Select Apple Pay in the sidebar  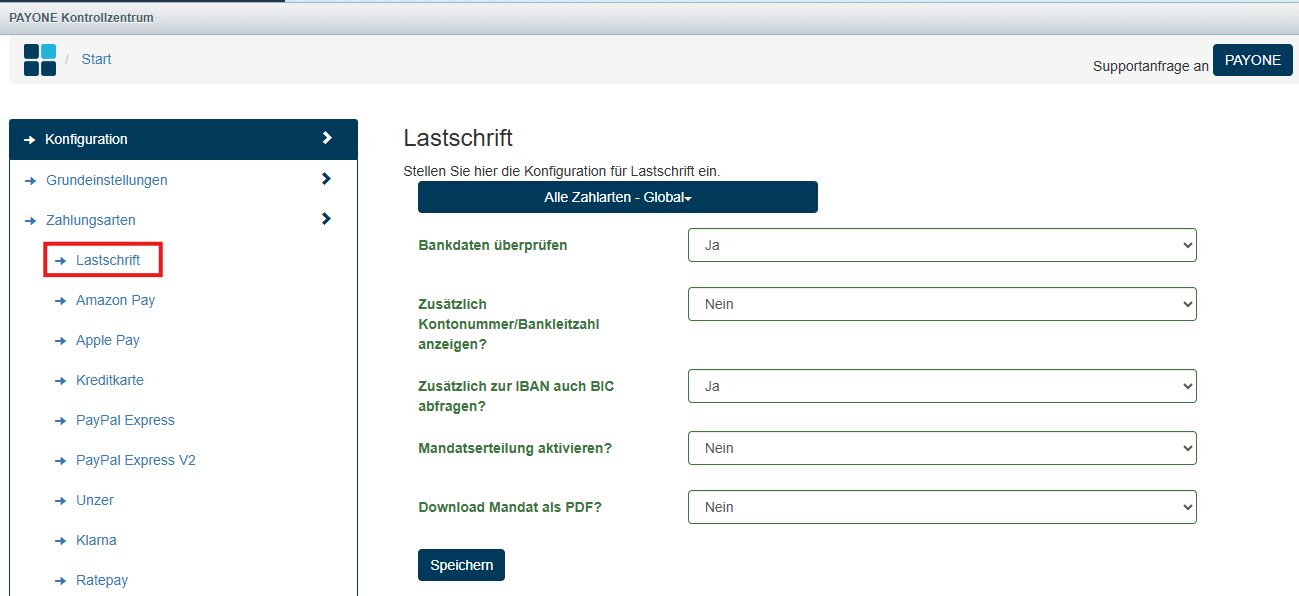(x=108, y=340)
